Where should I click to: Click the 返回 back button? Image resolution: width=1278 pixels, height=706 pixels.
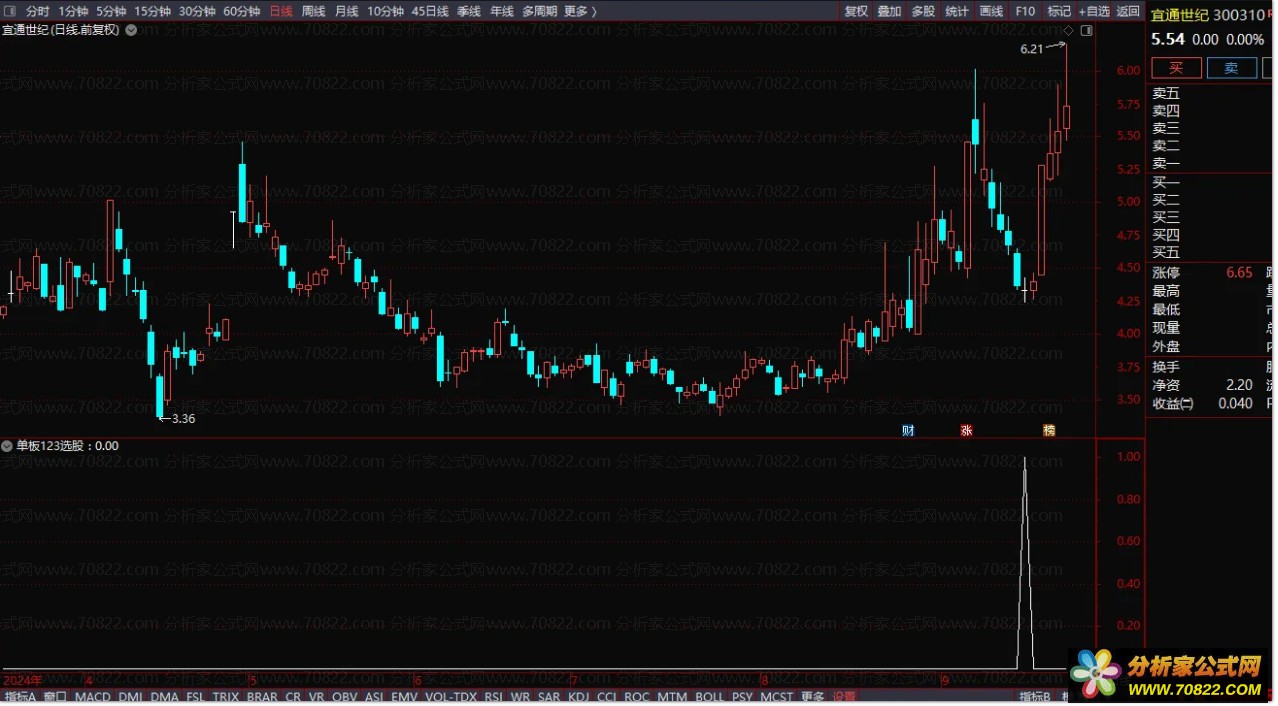click(1128, 11)
